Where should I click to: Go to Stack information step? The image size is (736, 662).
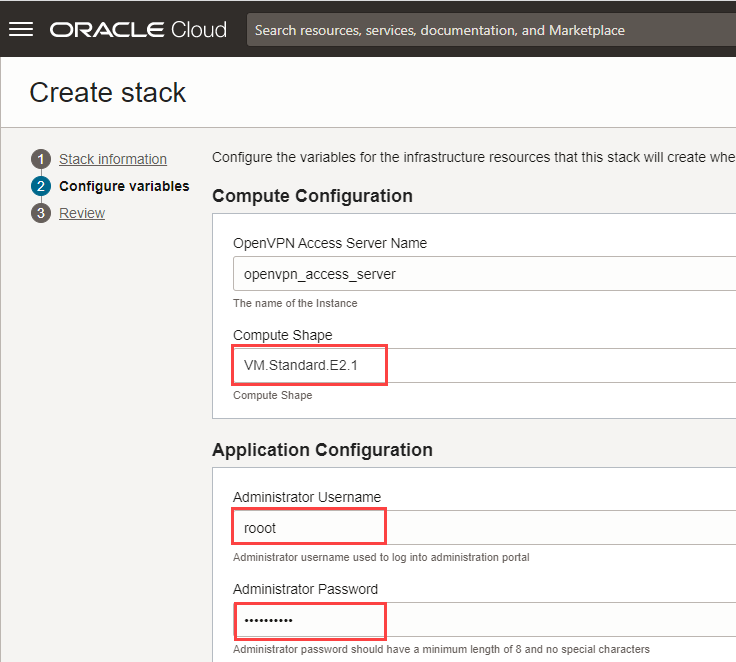[x=113, y=159]
